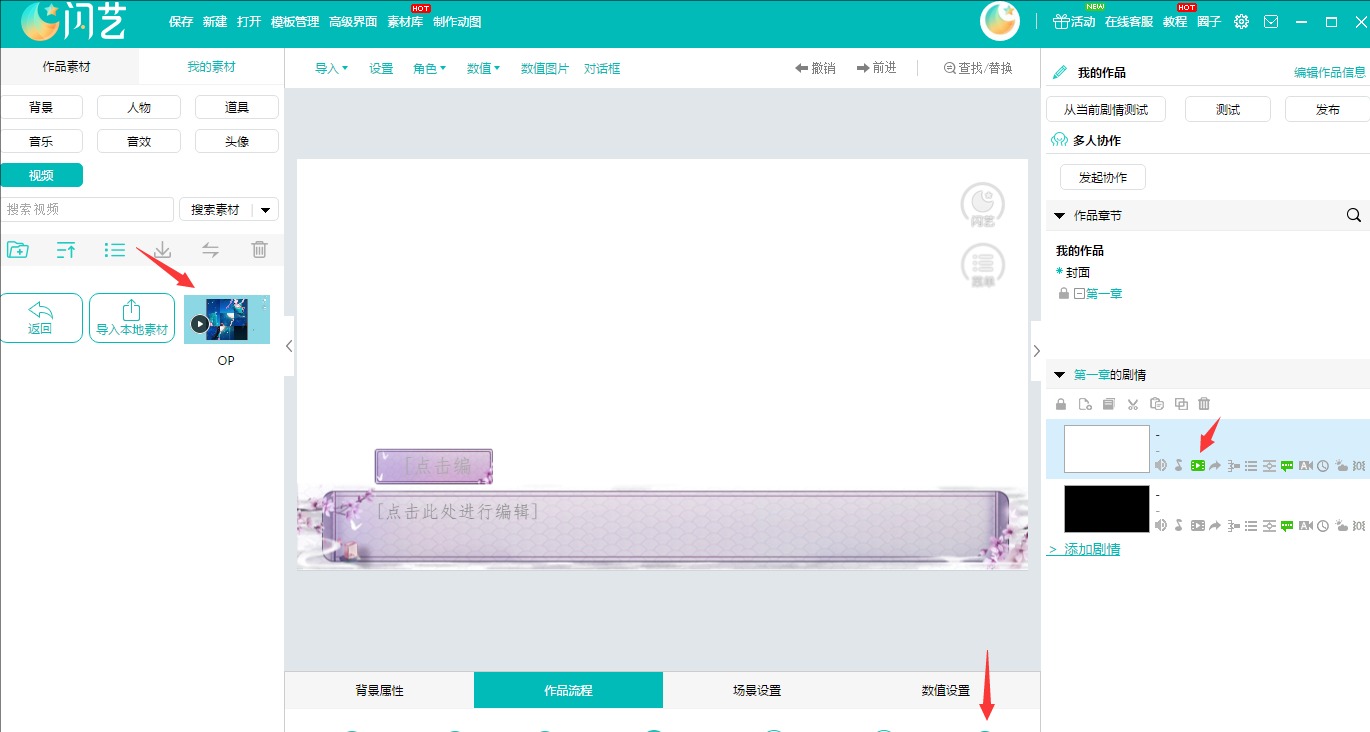
Task: Click the weather cloud icon on first plot
Action: tap(1340, 466)
